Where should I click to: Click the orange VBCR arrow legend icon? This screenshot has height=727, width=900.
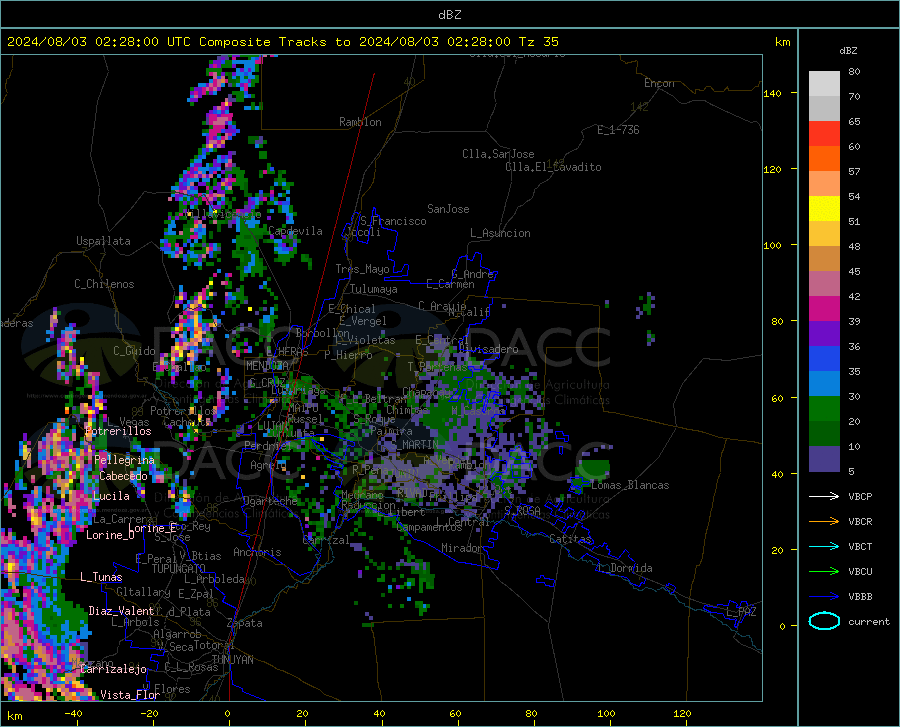click(824, 522)
